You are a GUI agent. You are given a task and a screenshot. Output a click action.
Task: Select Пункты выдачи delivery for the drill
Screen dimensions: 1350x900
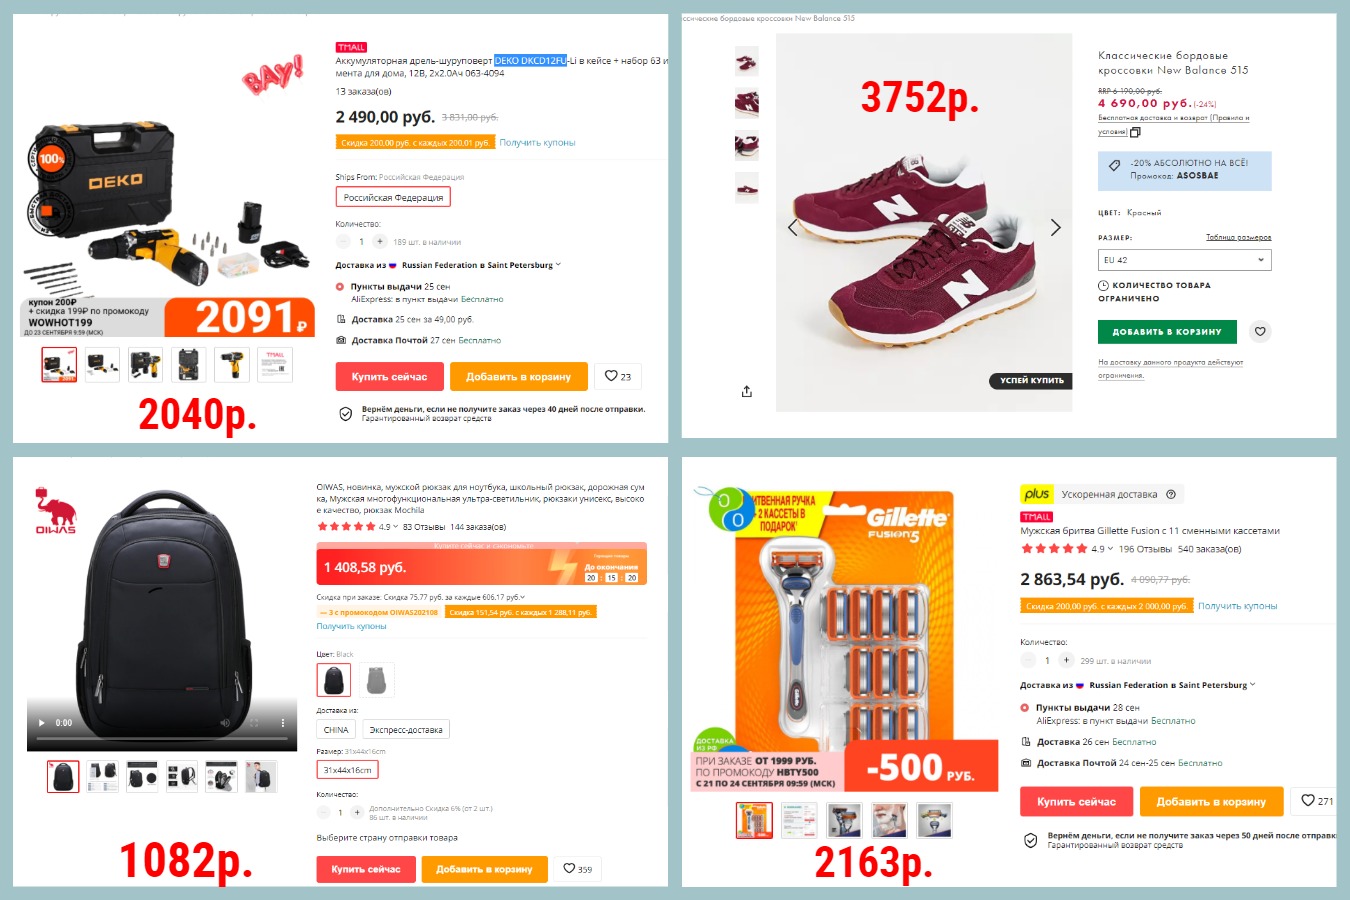pyautogui.click(x=340, y=287)
